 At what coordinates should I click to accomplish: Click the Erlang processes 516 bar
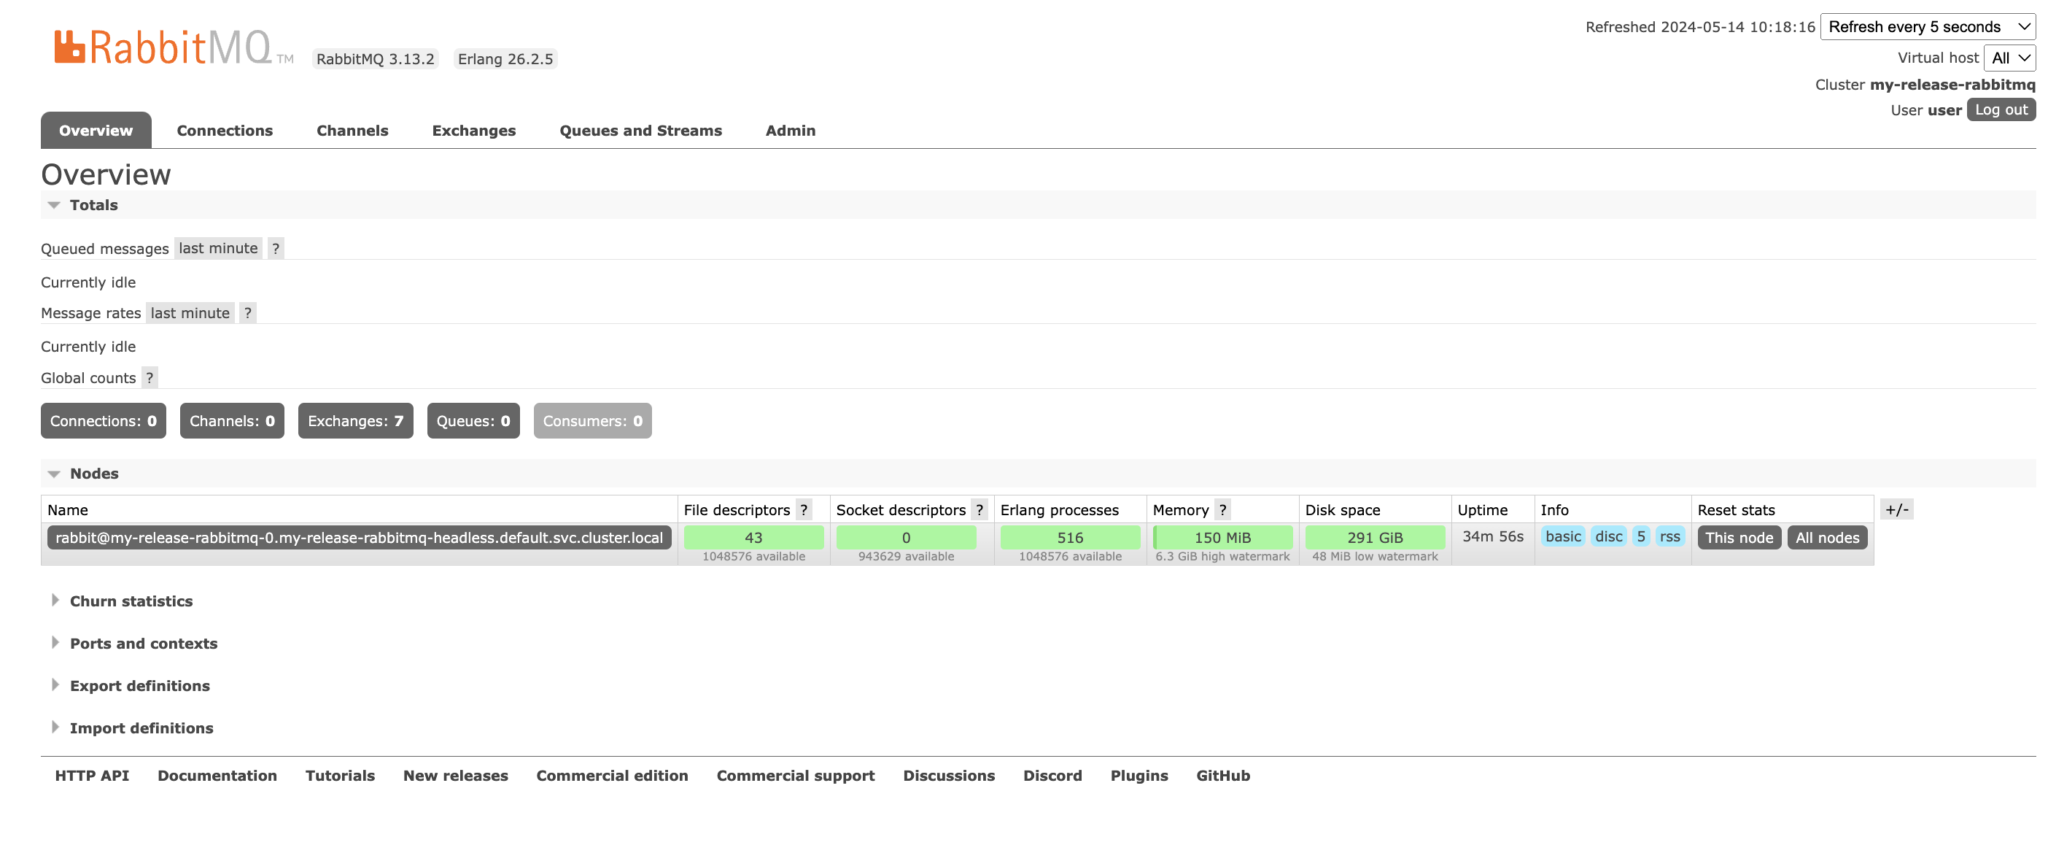click(x=1070, y=538)
